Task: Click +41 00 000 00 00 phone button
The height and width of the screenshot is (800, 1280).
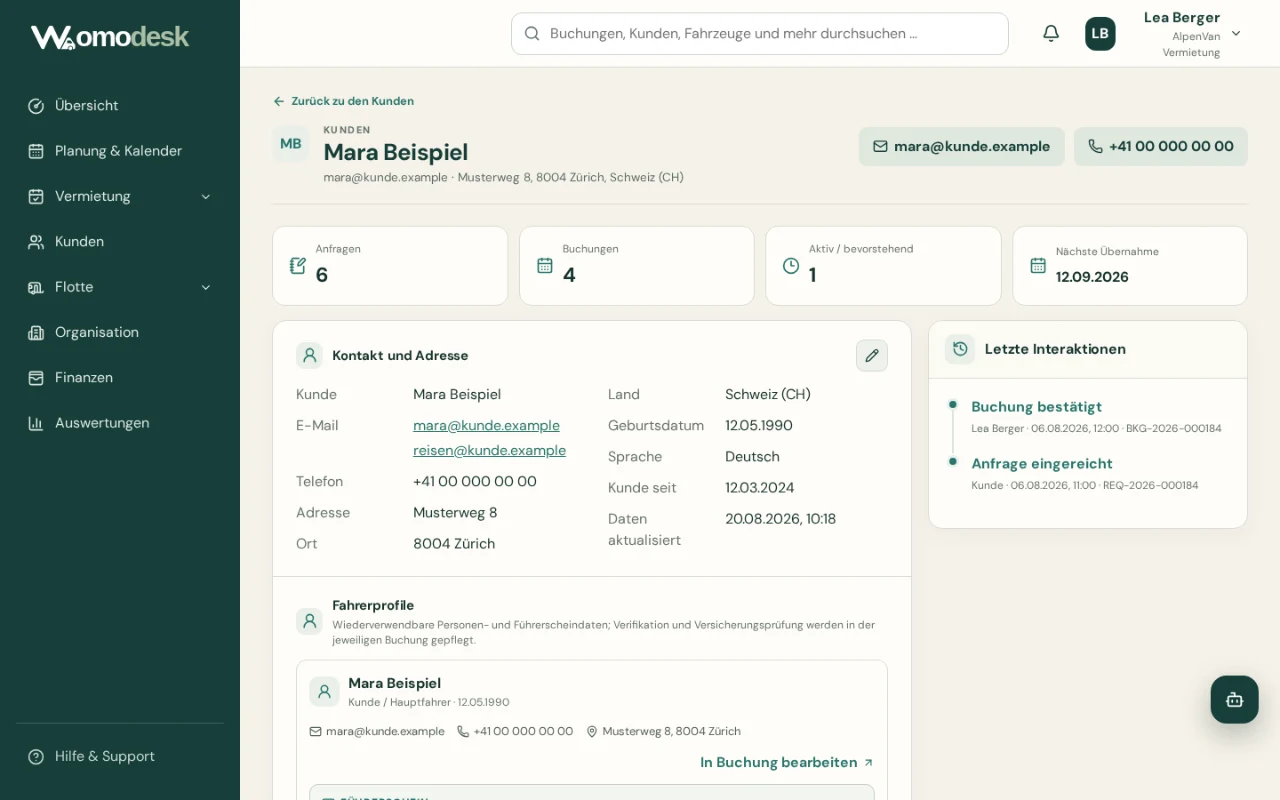Action: [1160, 146]
